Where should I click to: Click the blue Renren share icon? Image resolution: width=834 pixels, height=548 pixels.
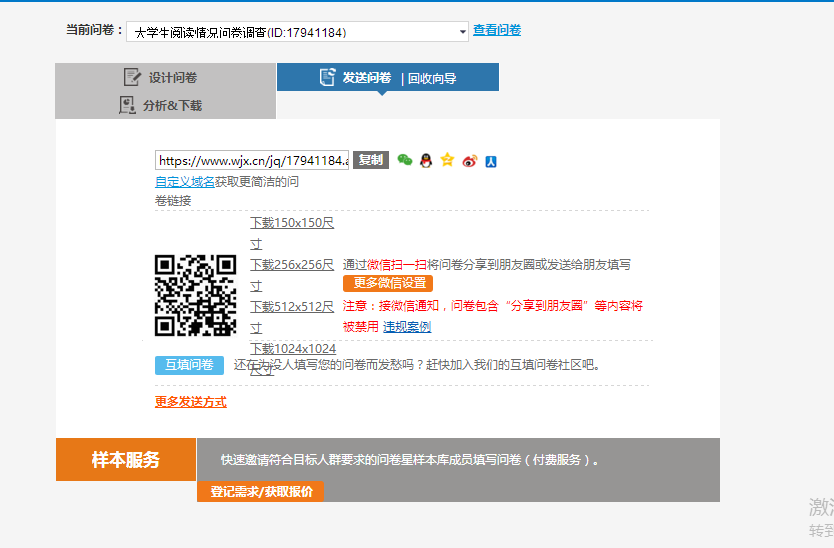click(491, 161)
